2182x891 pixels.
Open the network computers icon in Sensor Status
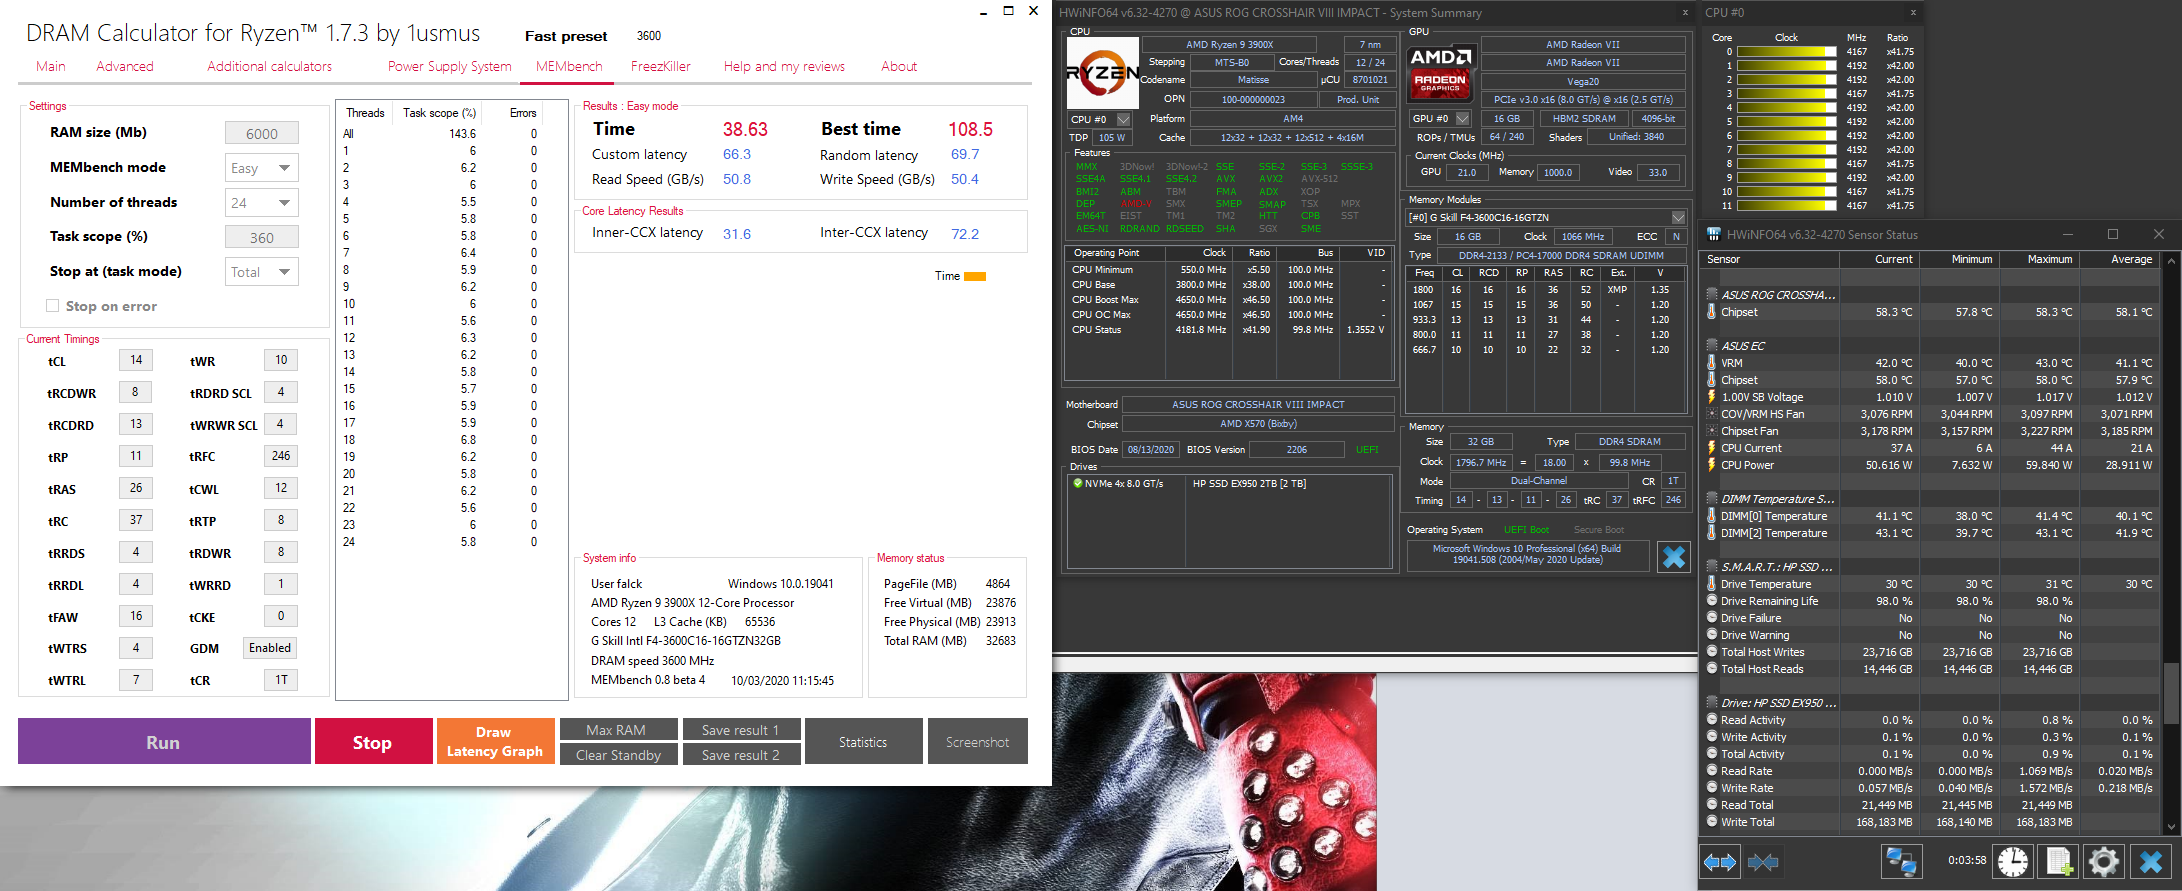click(x=1900, y=861)
